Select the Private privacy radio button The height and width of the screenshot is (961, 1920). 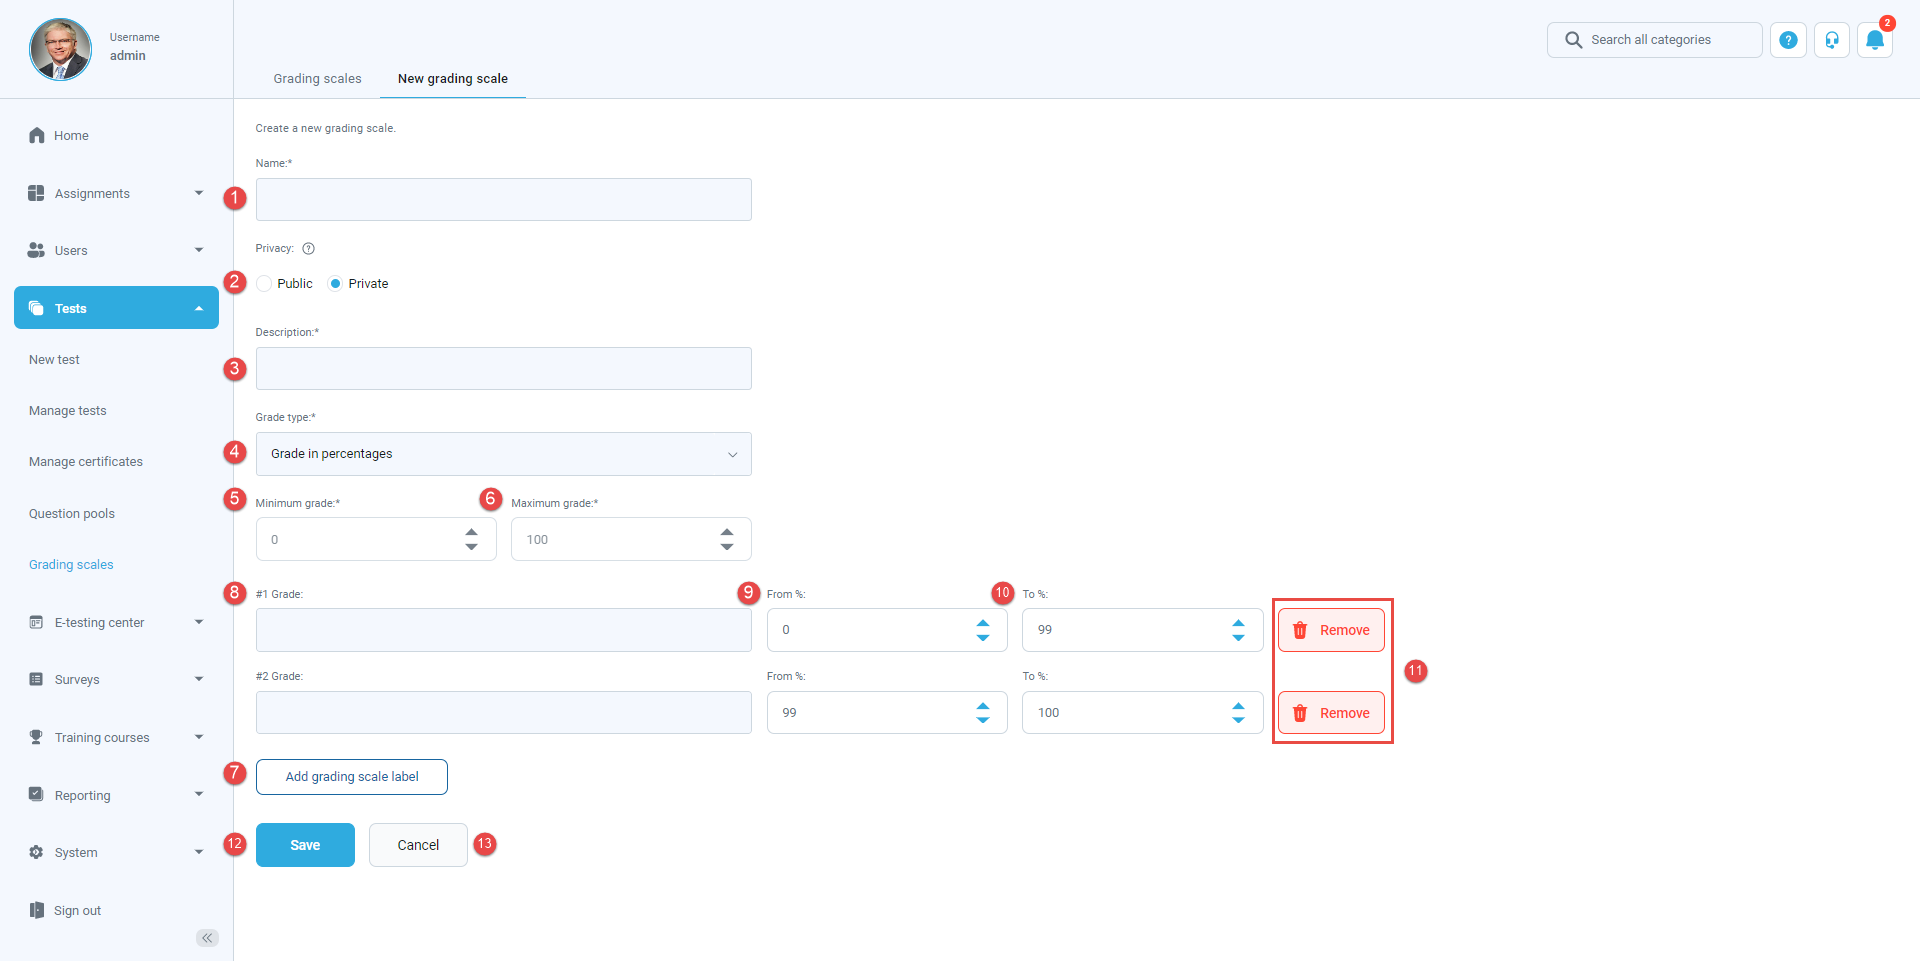point(336,284)
